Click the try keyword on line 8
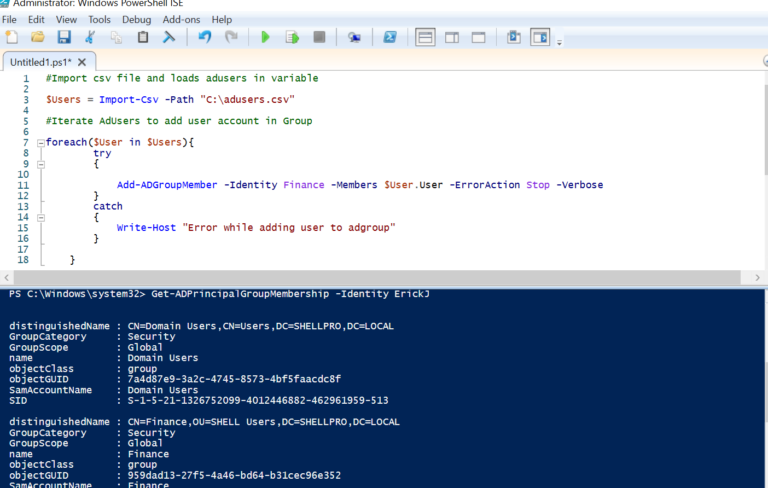This screenshot has width=768, height=488. [x=102, y=153]
